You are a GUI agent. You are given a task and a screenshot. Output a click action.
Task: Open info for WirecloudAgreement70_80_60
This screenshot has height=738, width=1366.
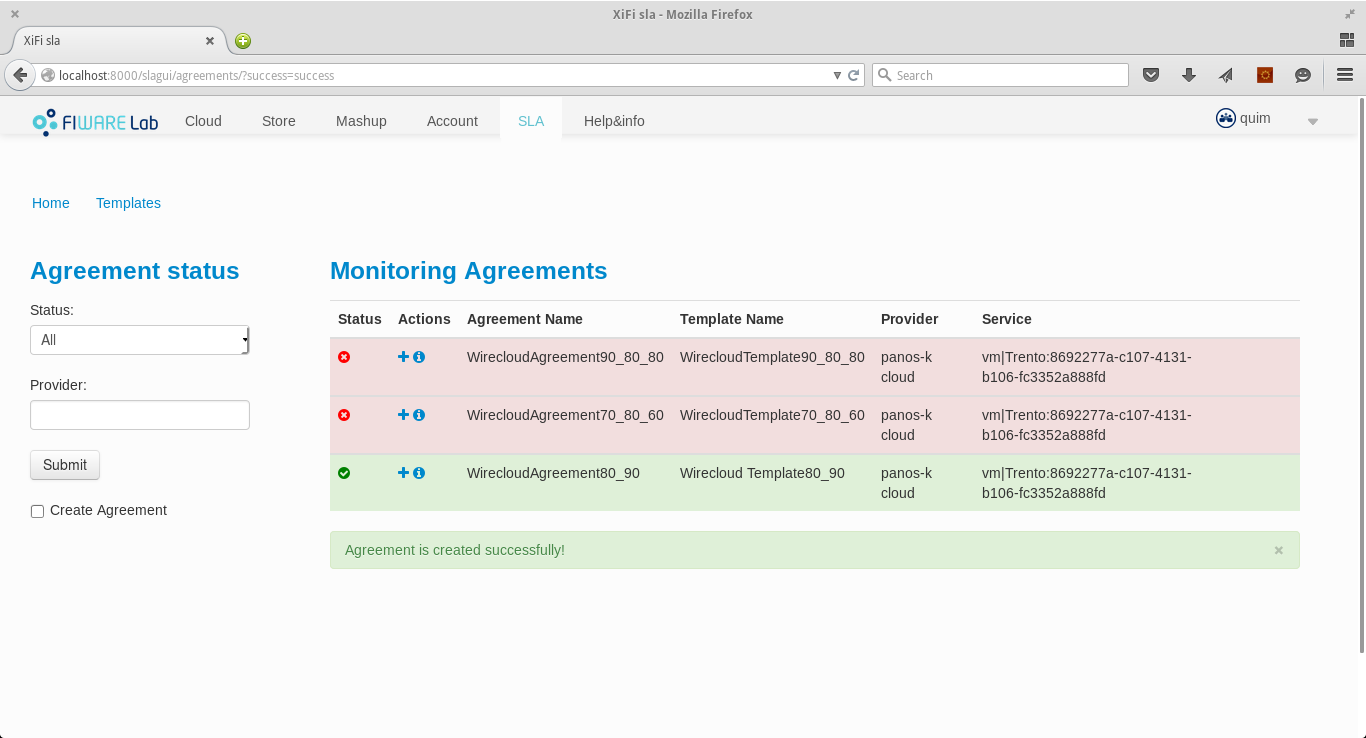click(x=419, y=415)
